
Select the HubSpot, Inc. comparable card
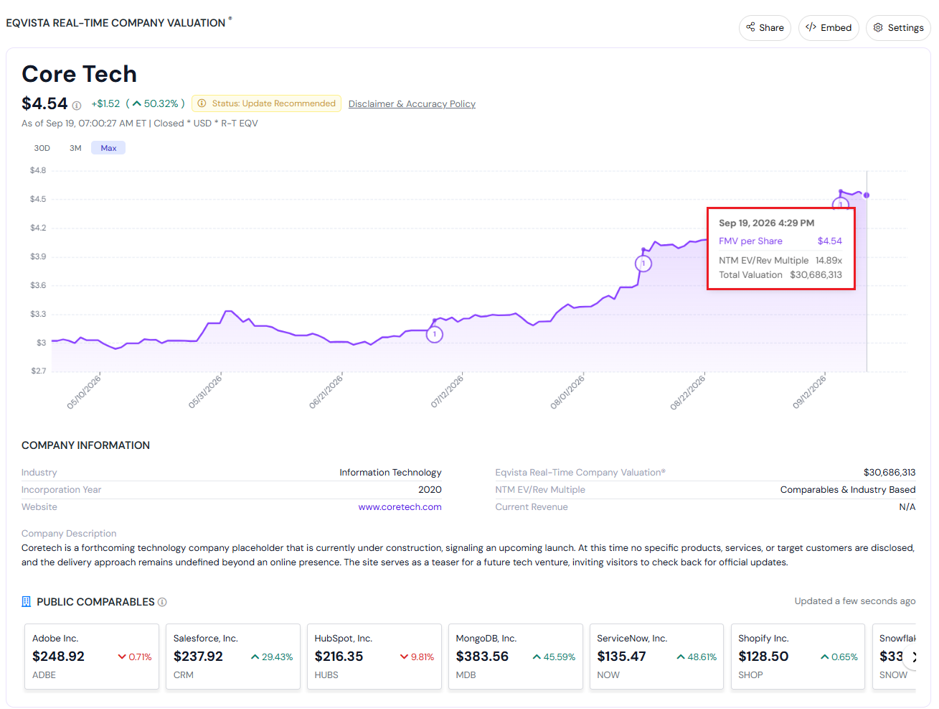[374, 656]
